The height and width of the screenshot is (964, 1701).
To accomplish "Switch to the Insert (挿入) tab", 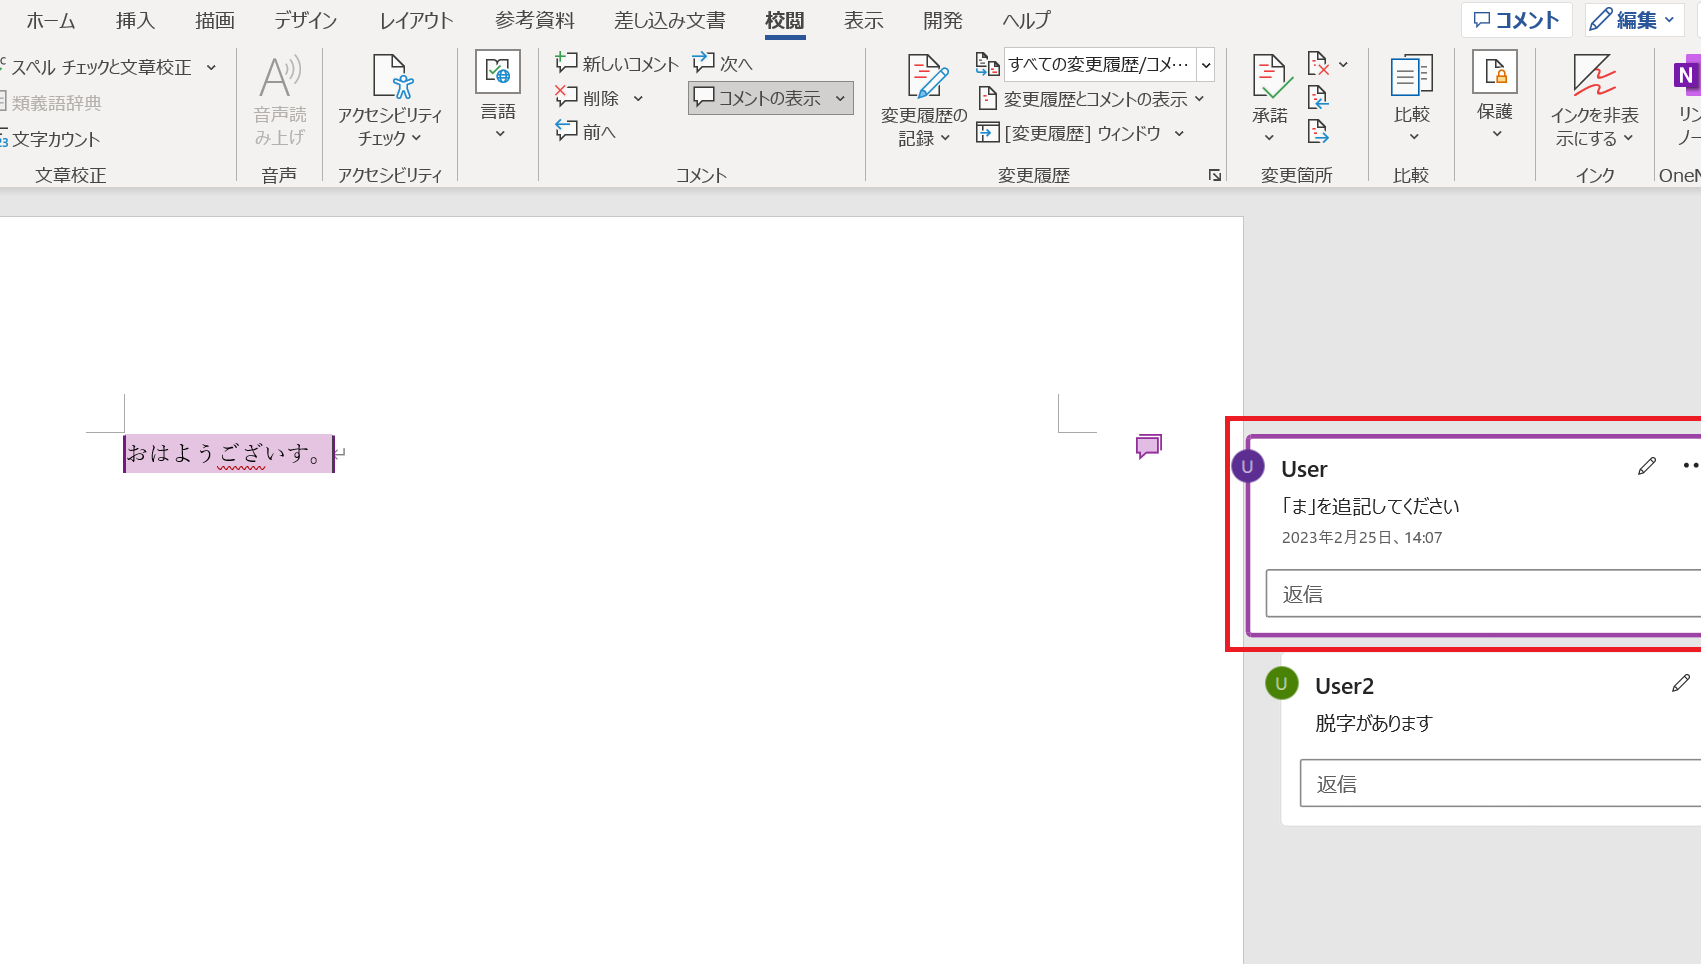I will (x=135, y=20).
